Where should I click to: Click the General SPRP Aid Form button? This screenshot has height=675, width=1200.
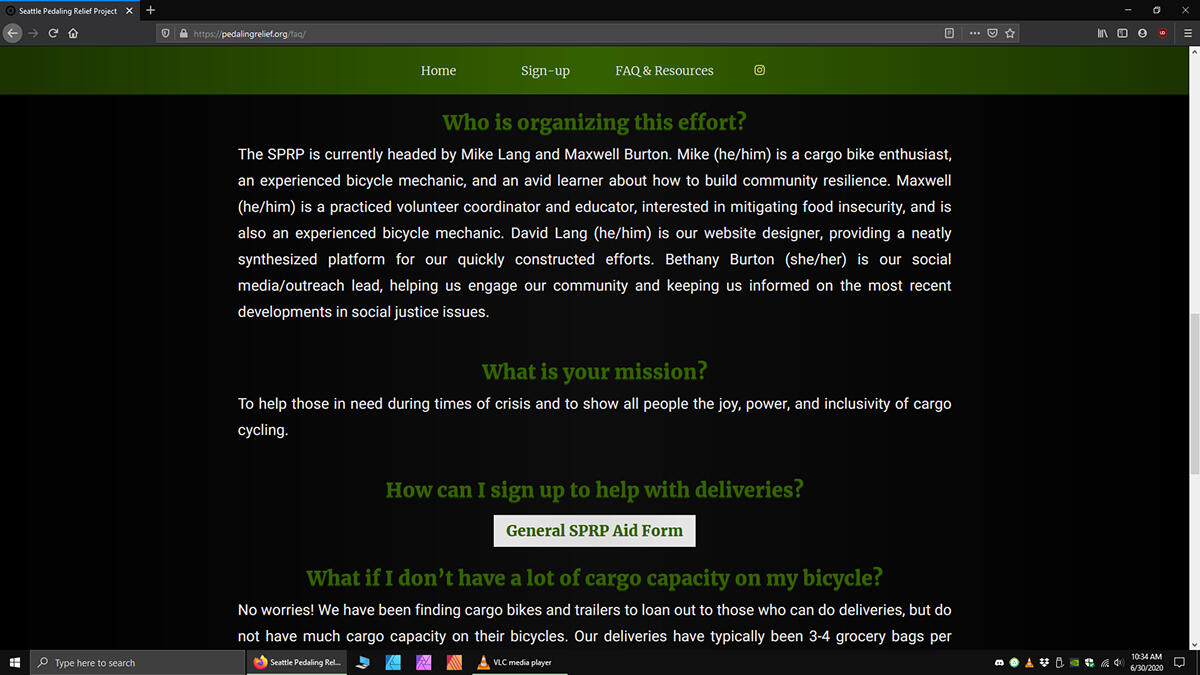594,531
